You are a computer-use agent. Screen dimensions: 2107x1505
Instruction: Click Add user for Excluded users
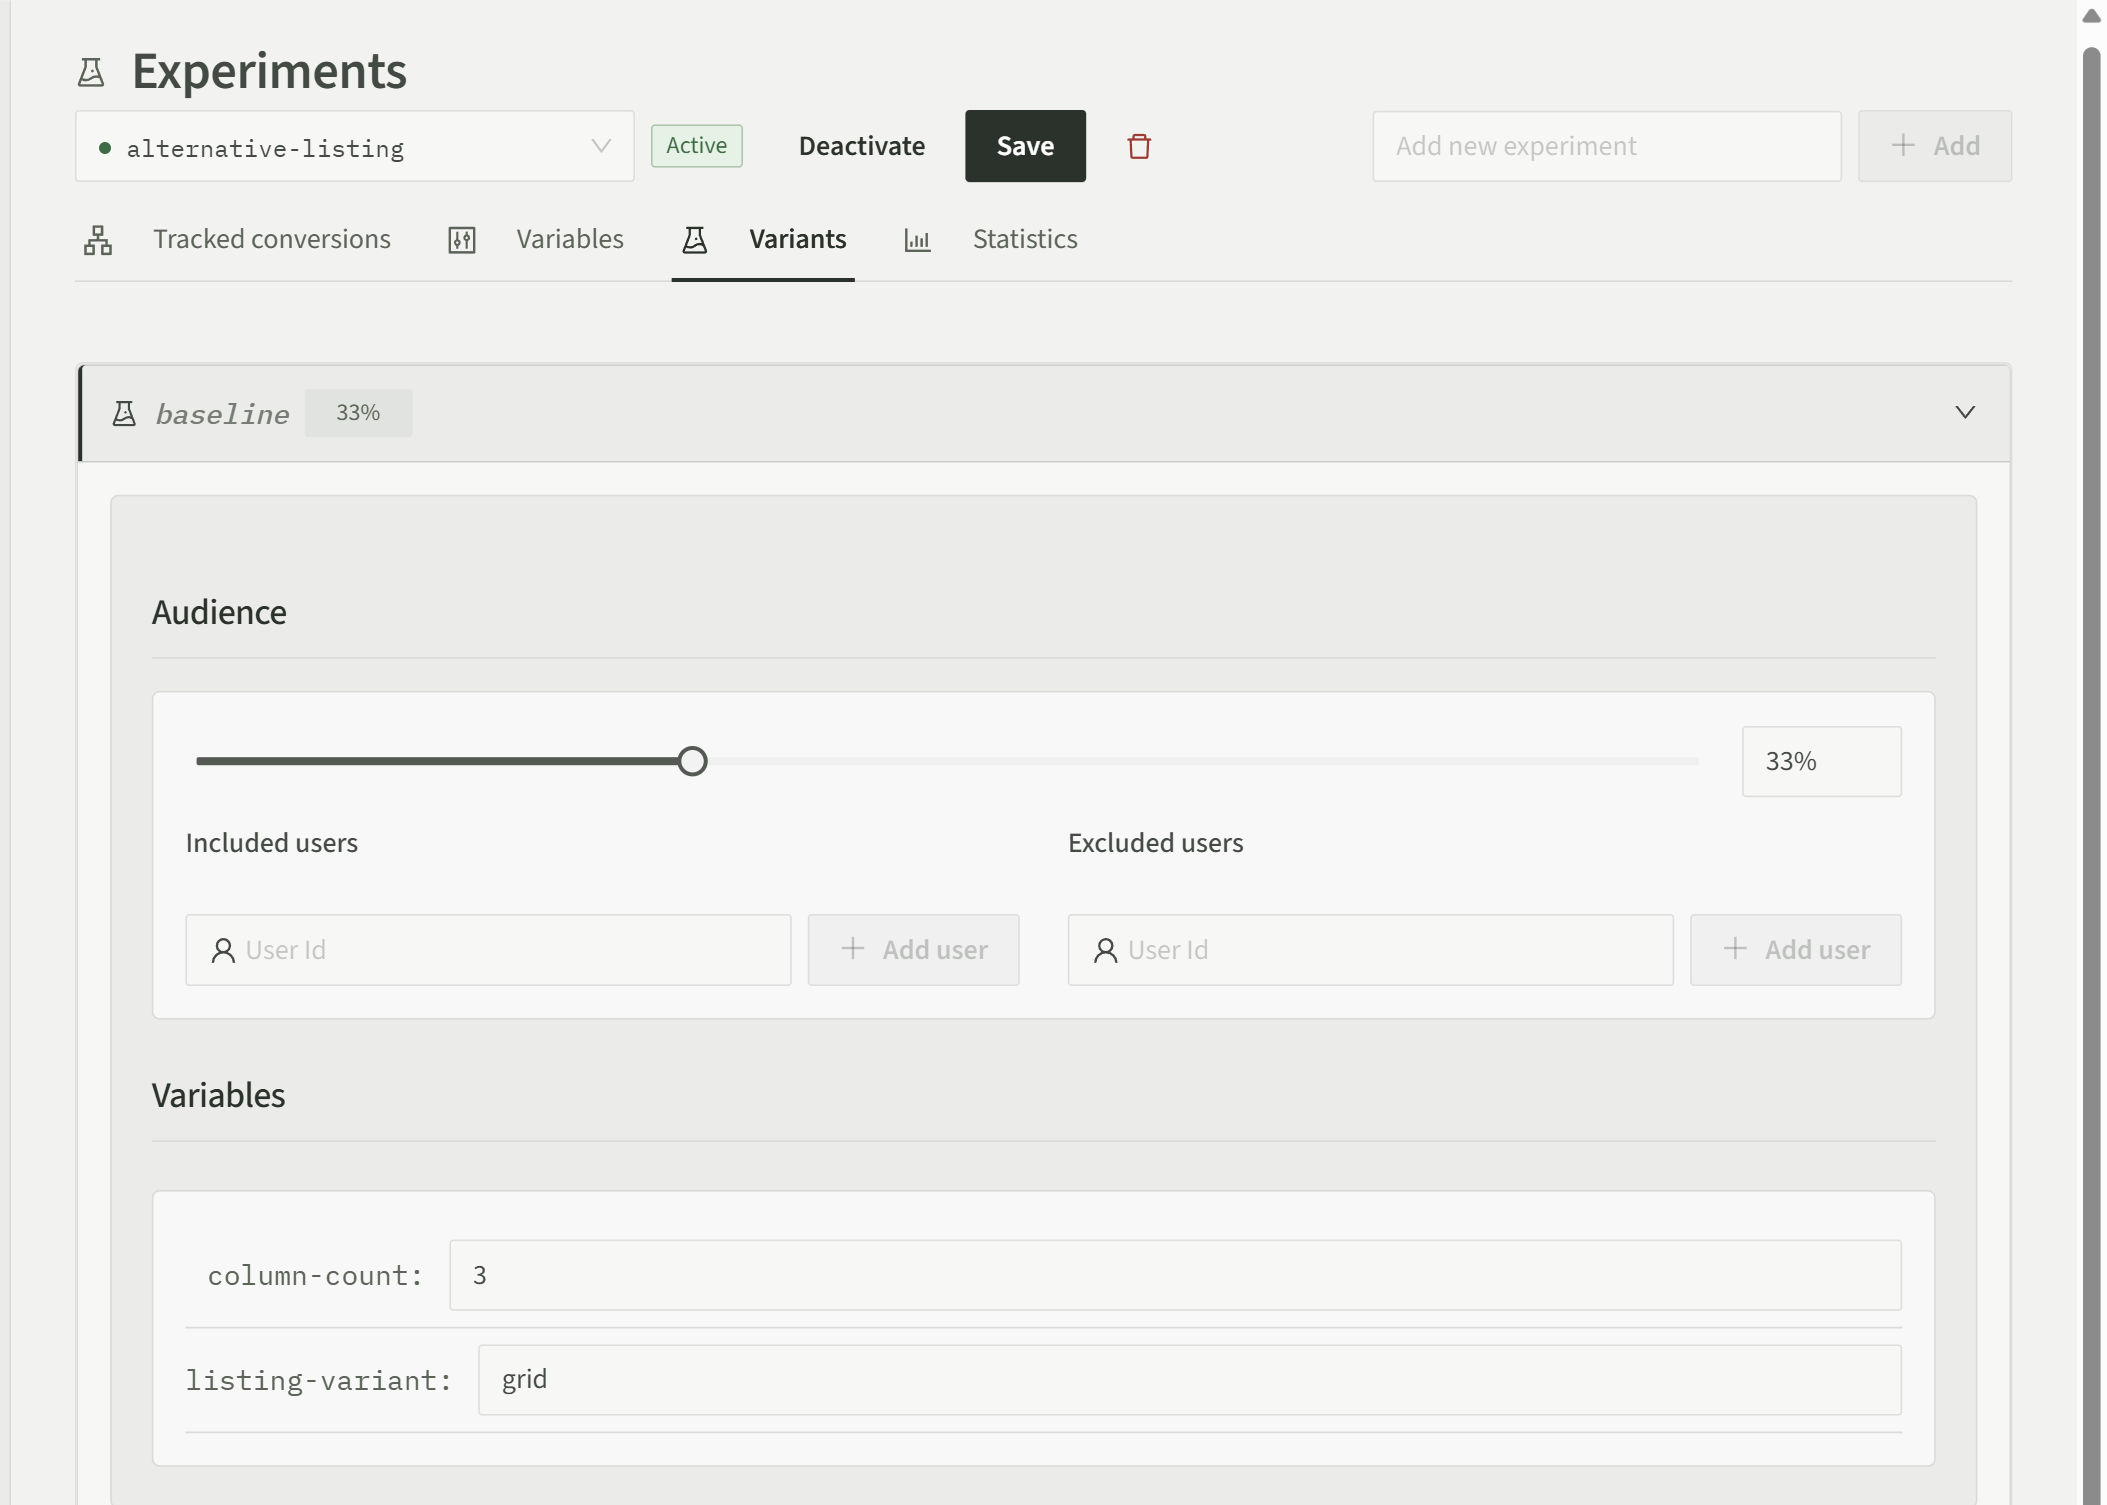pos(1796,950)
